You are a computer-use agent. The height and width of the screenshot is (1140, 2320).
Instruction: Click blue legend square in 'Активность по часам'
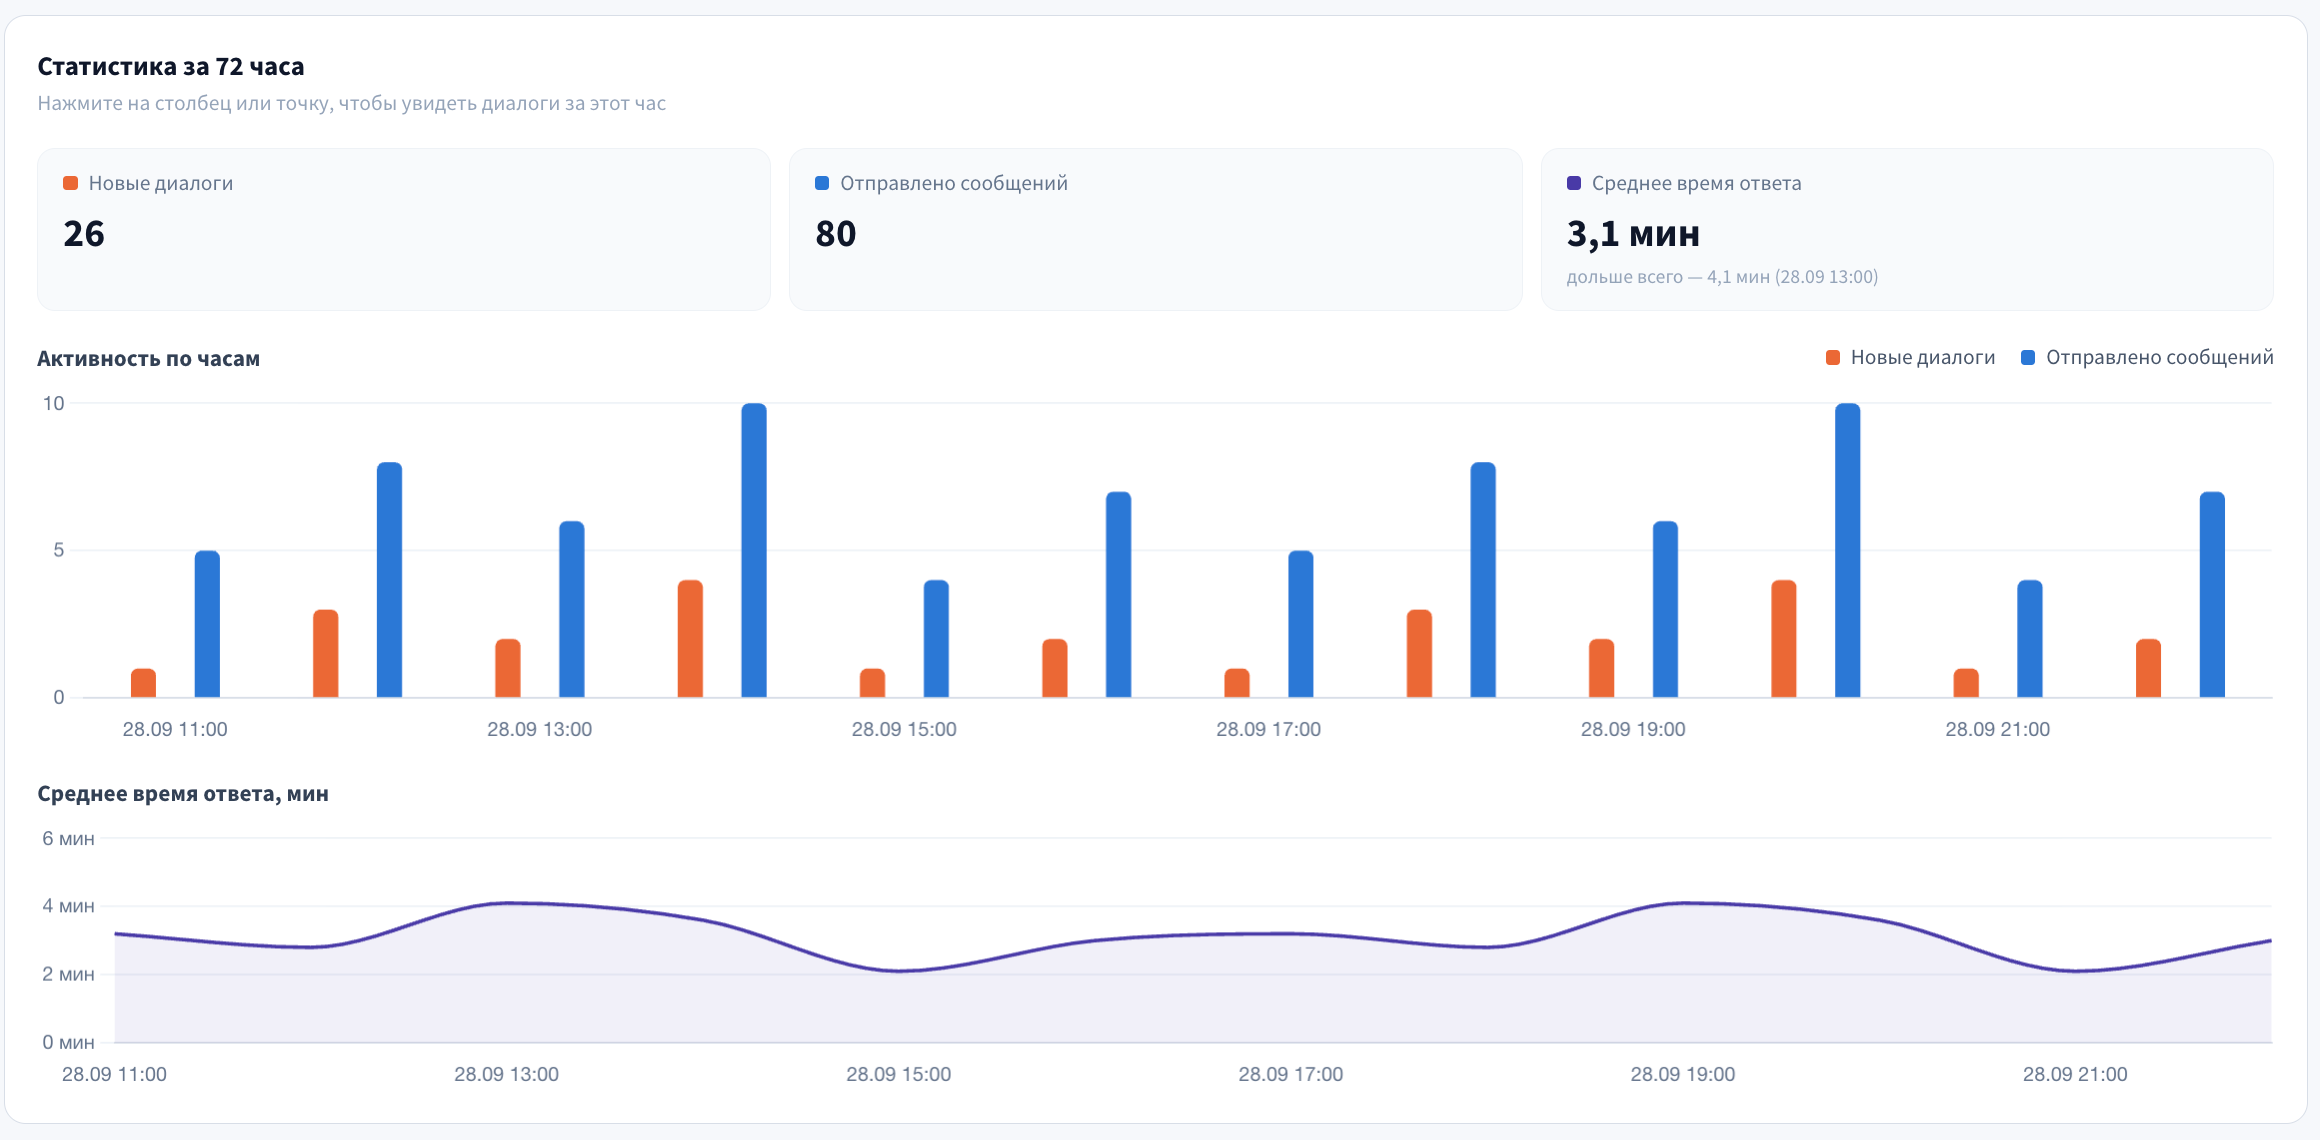2028,357
